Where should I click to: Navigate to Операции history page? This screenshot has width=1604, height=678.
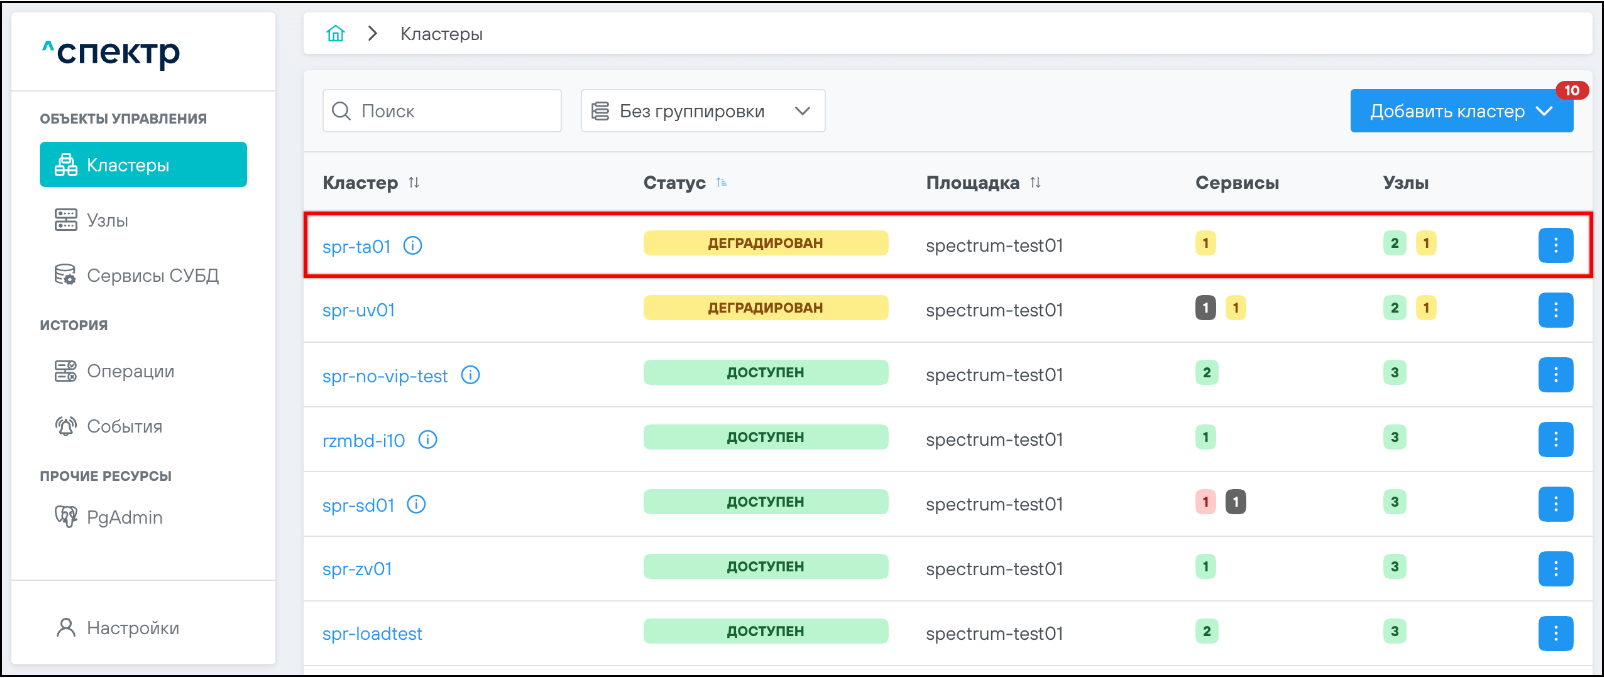(130, 371)
